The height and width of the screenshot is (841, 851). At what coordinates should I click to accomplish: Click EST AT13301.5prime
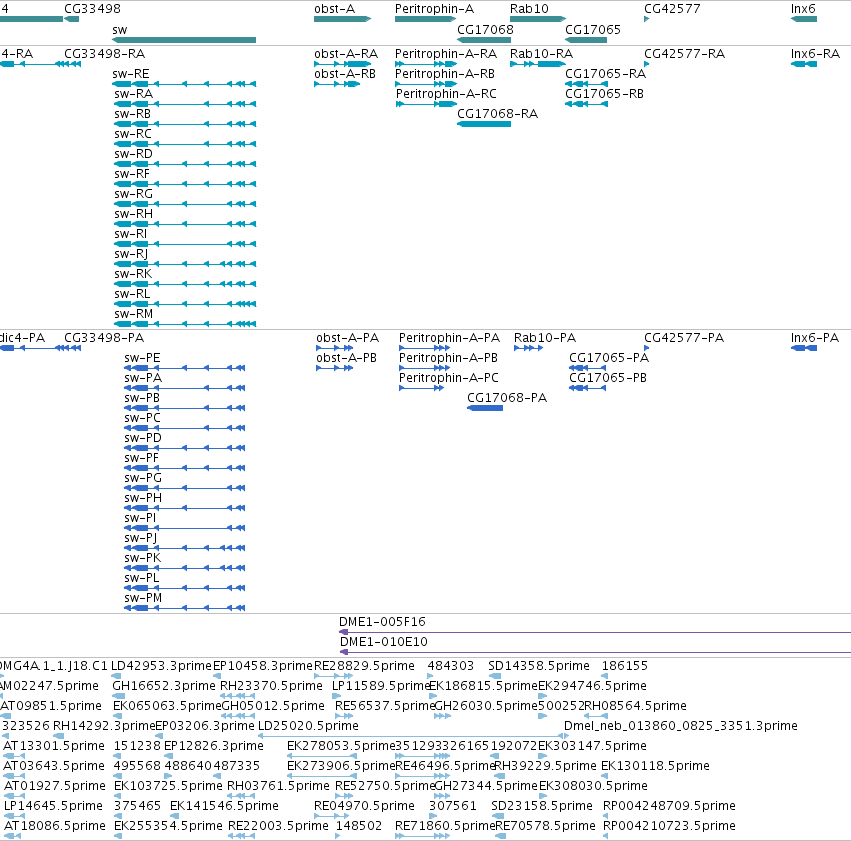pos(14,756)
